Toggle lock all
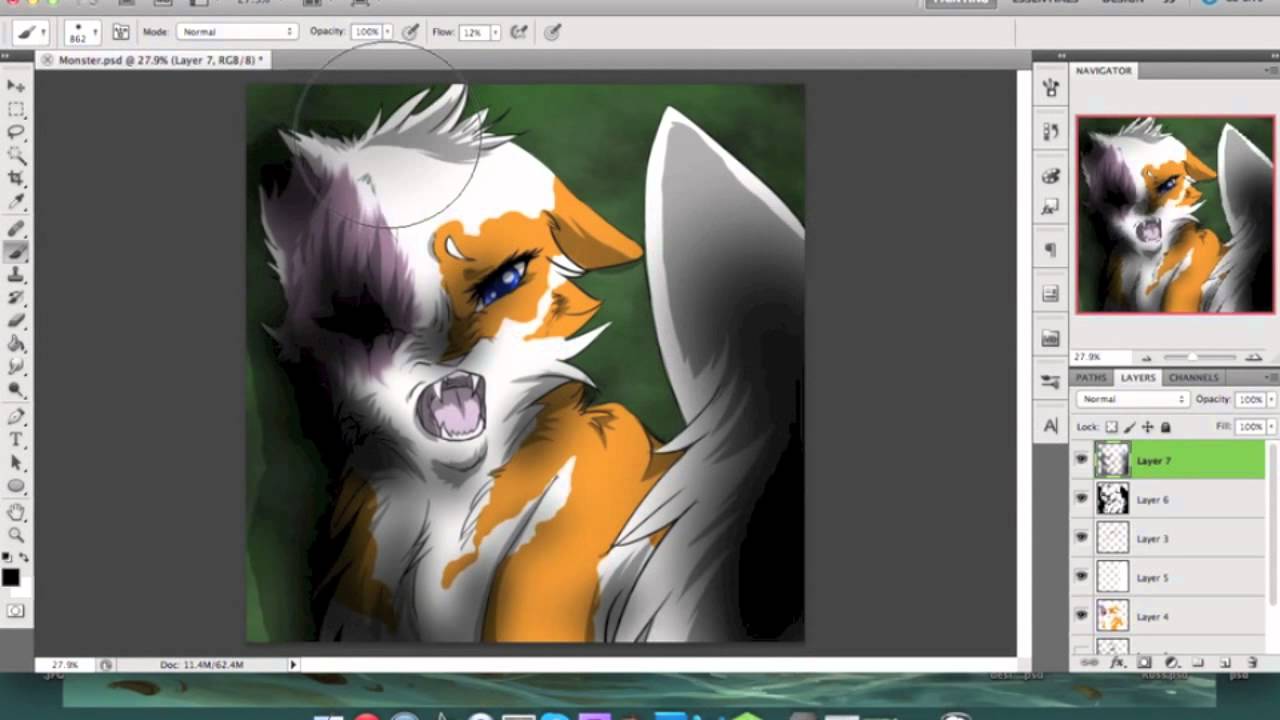This screenshot has width=1280, height=720. pos(1165,427)
